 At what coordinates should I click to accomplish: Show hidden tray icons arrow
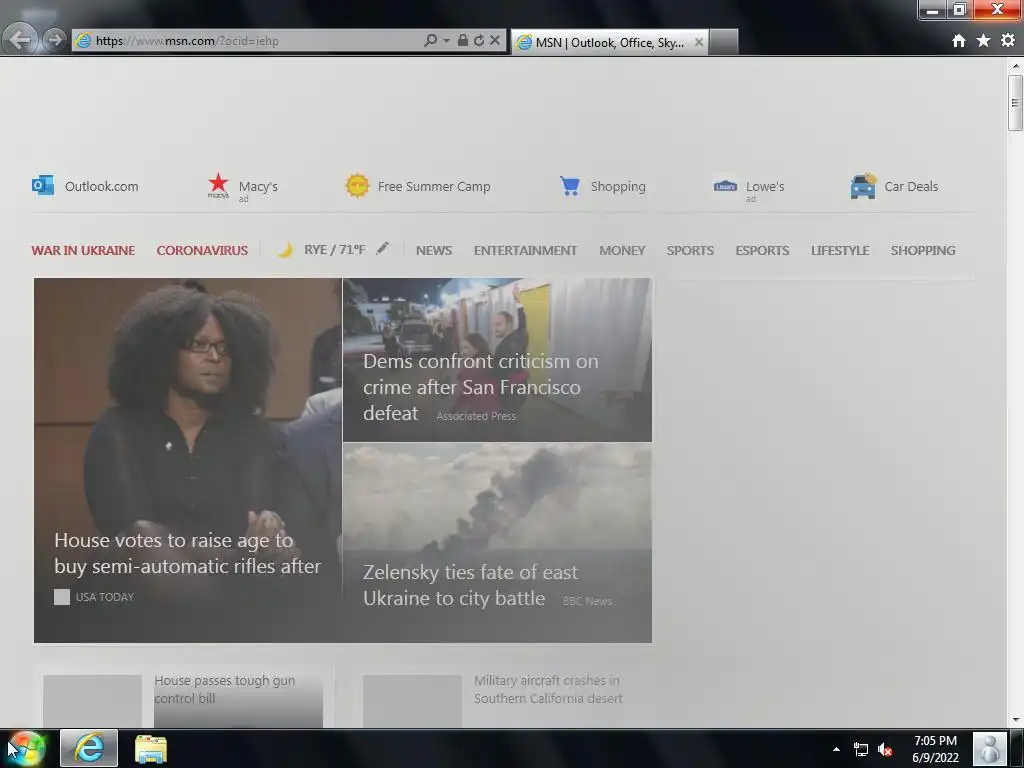point(836,749)
